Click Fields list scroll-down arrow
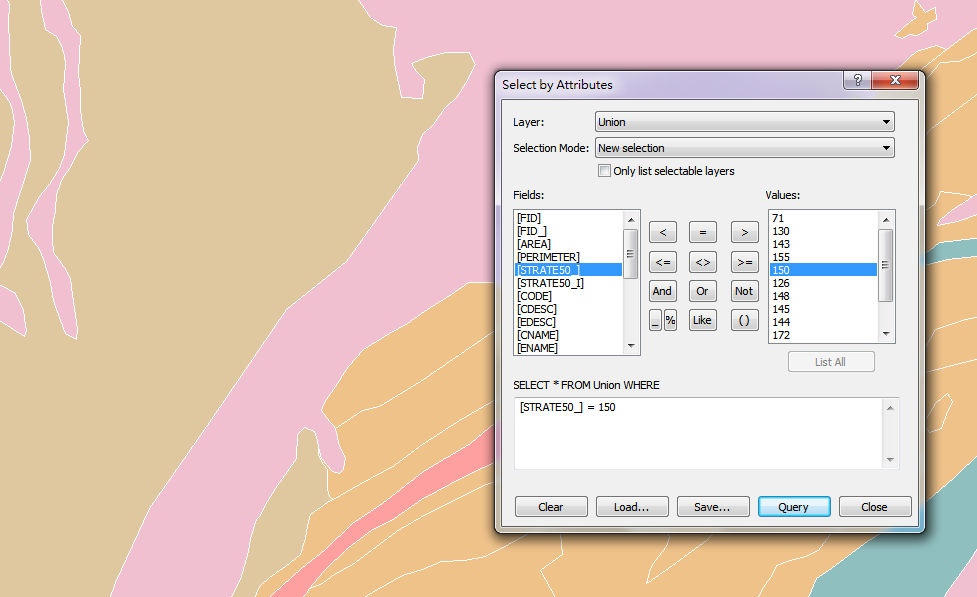The width and height of the screenshot is (977, 597). [x=631, y=346]
